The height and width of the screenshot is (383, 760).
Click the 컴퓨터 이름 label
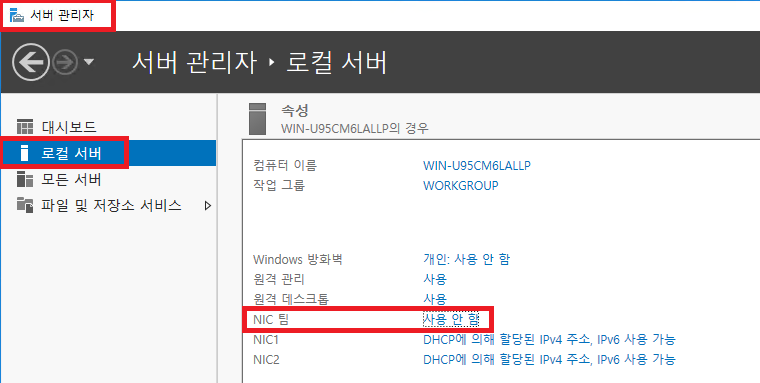285,165
